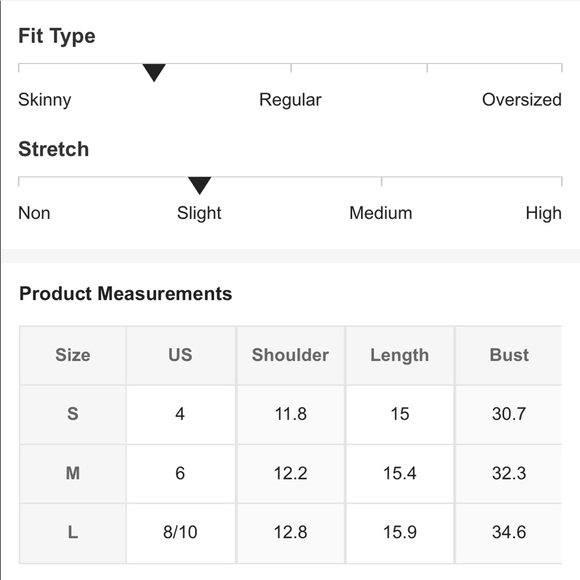Click the Fit Type slider triangle marker

[154, 72]
